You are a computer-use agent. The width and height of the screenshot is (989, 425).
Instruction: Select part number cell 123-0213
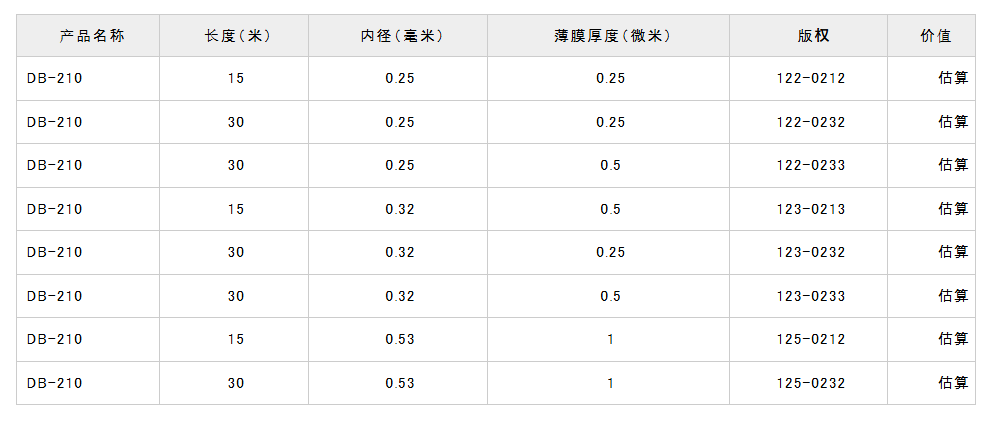coord(811,209)
